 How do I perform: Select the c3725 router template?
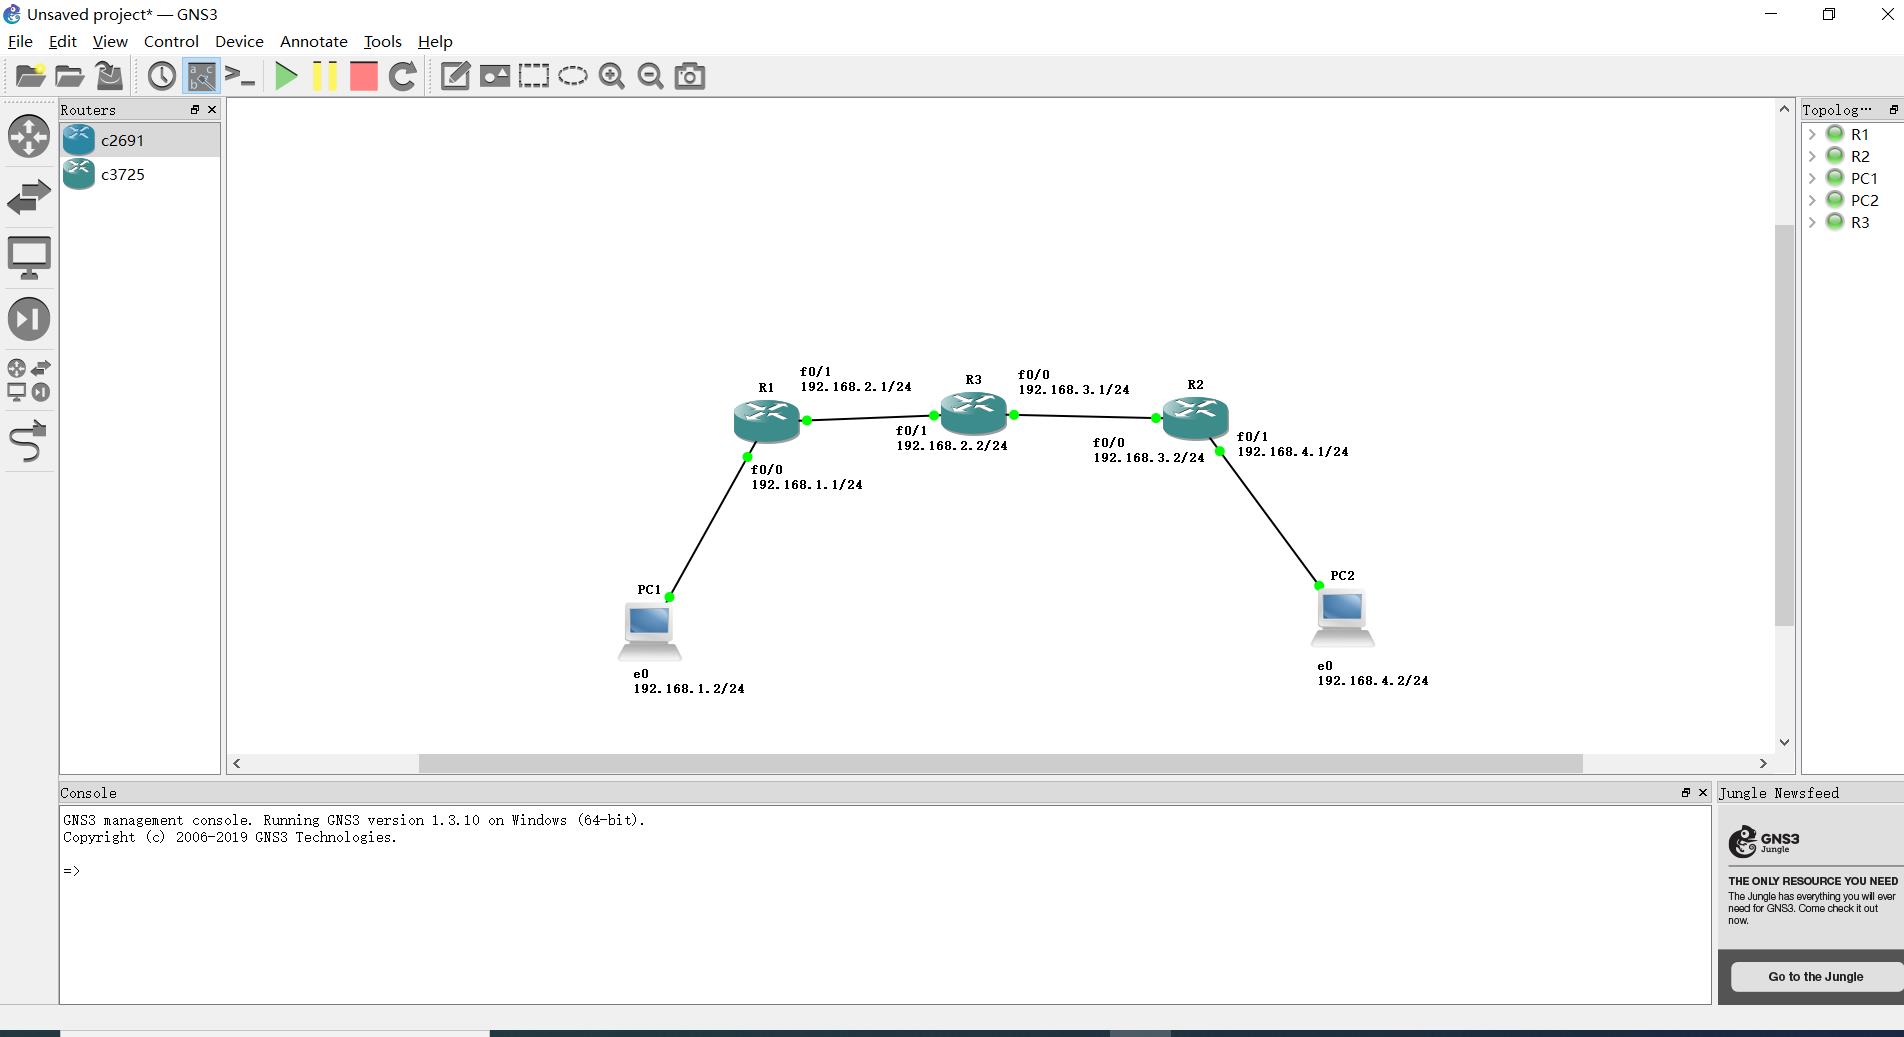(x=124, y=174)
